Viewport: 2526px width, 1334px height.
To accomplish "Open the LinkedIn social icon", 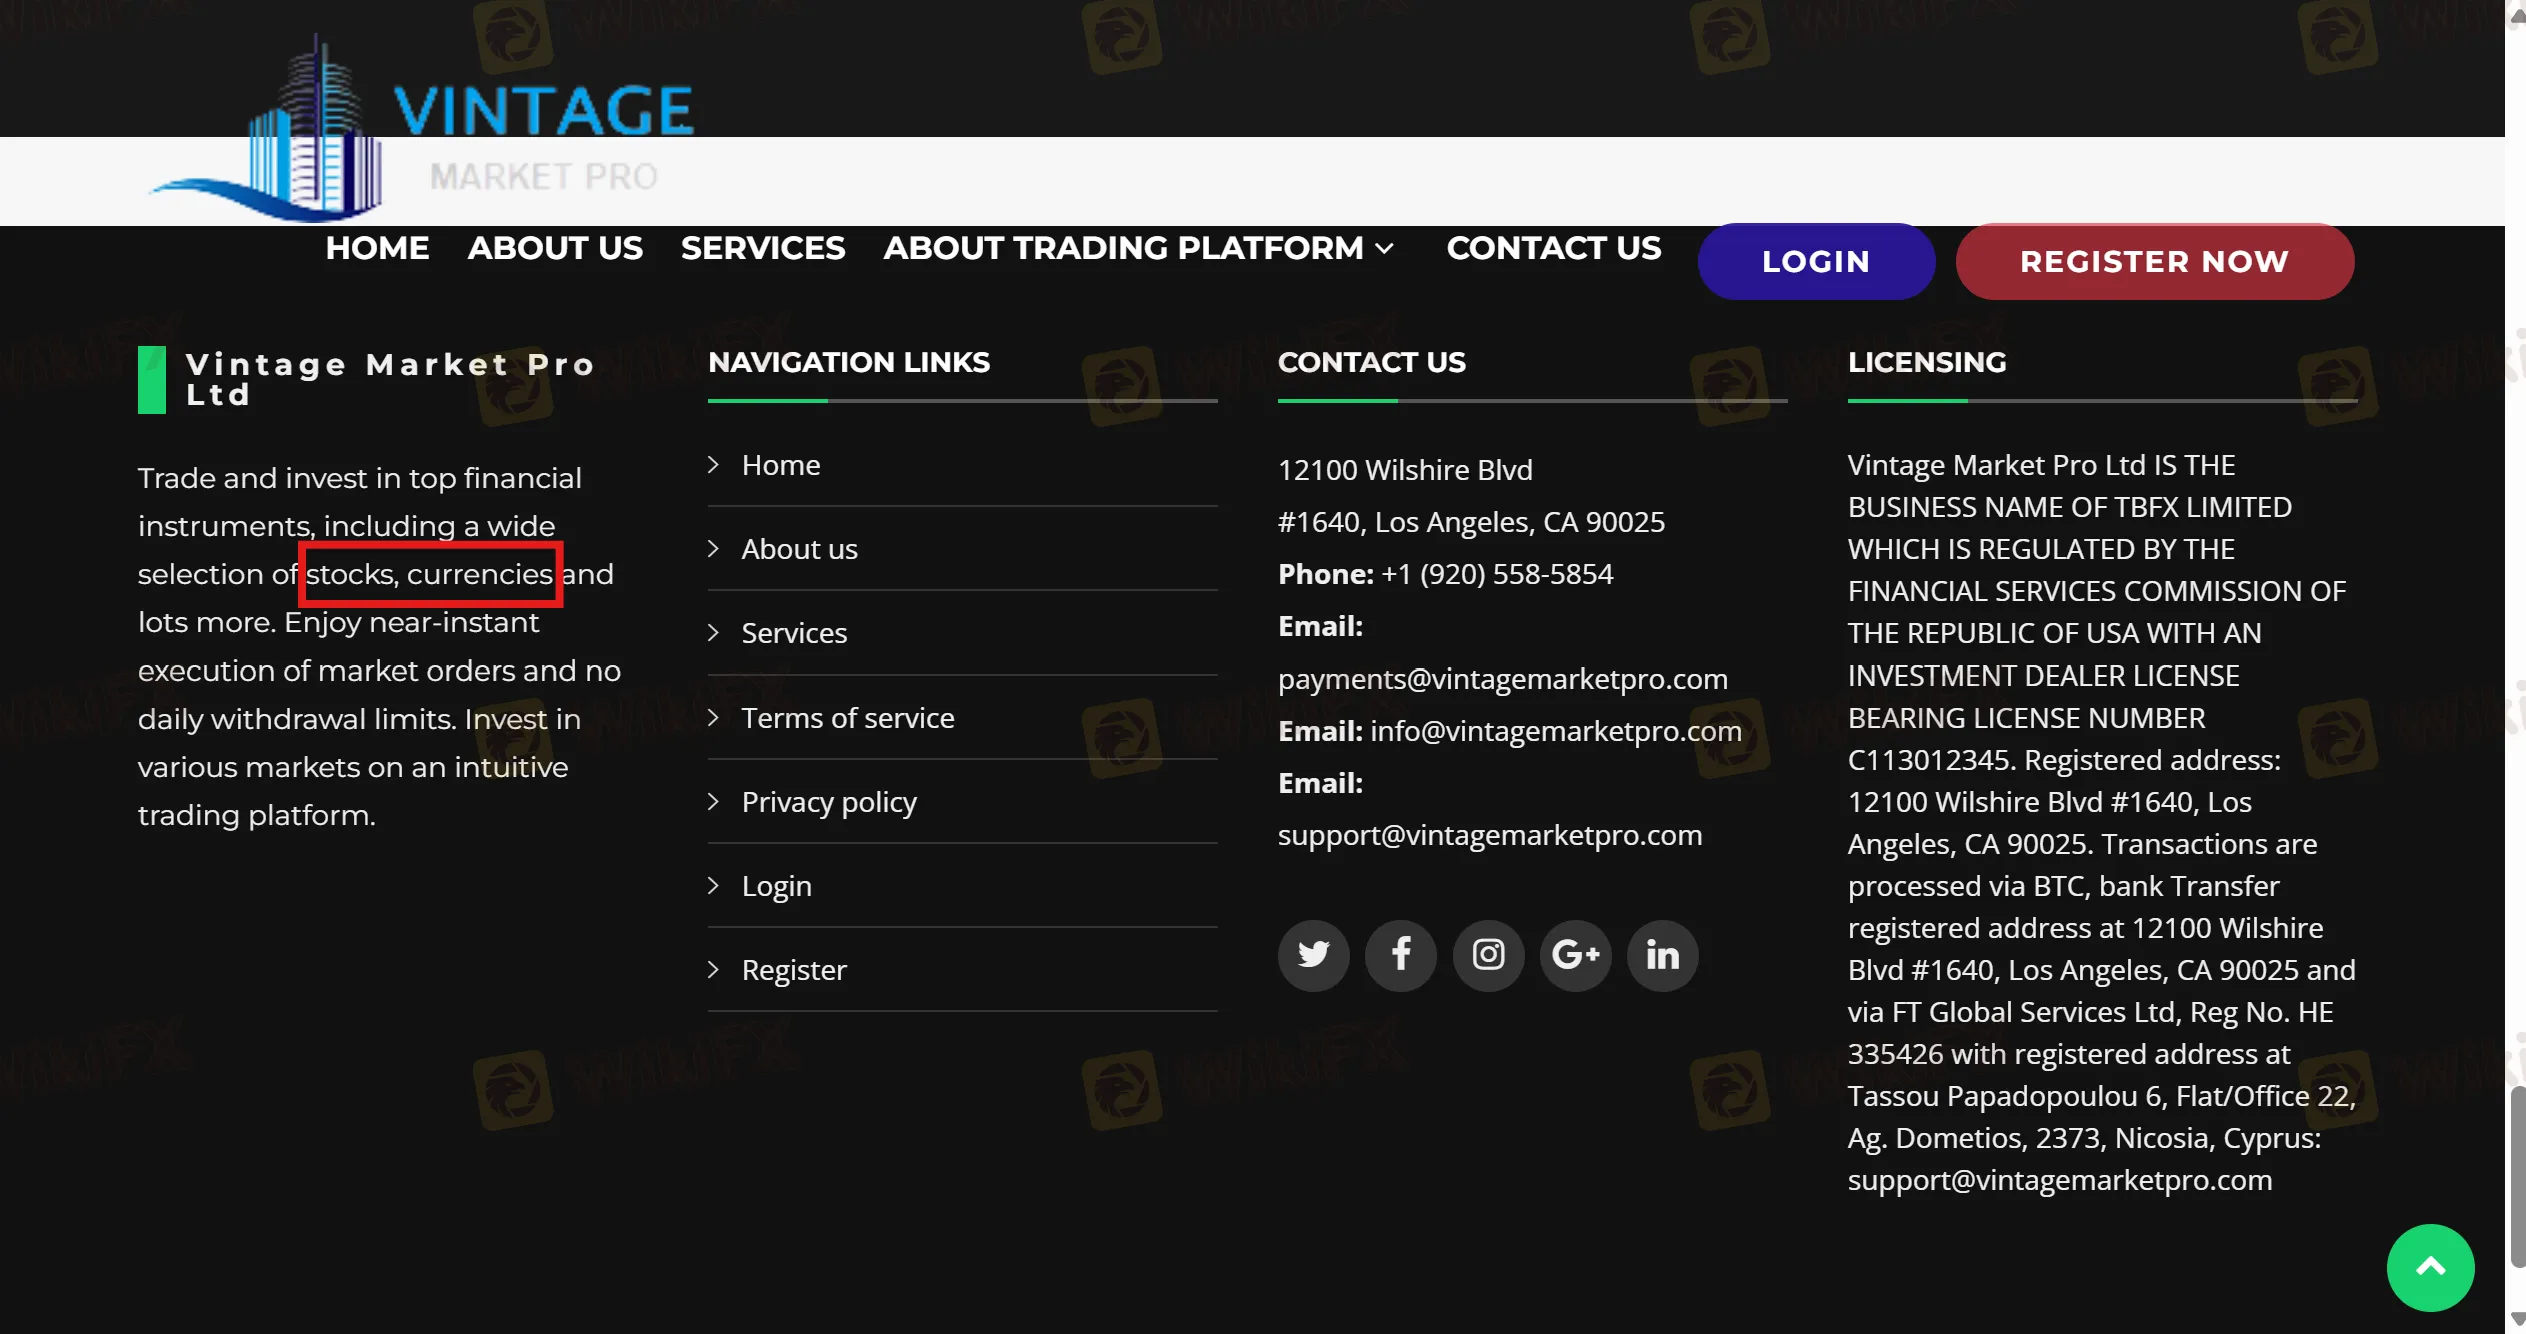I will click(x=1662, y=955).
